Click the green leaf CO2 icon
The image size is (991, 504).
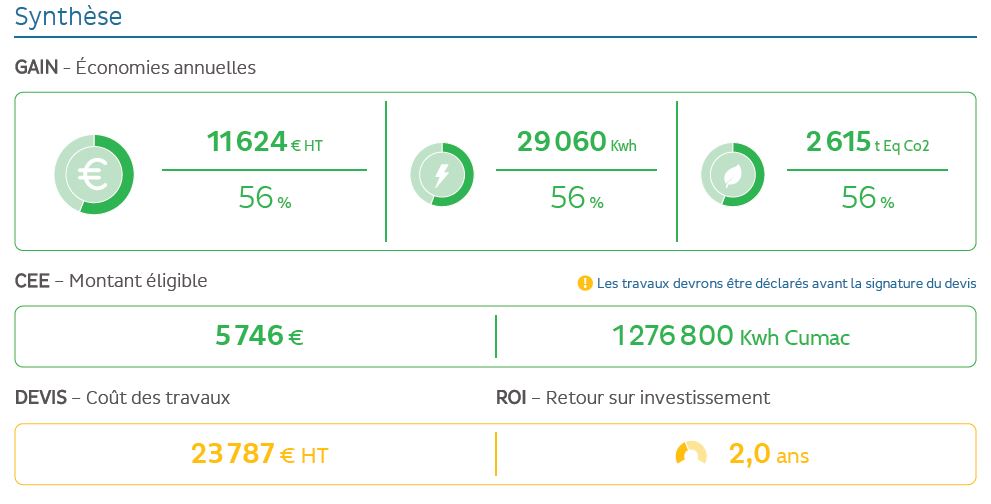[x=732, y=174]
